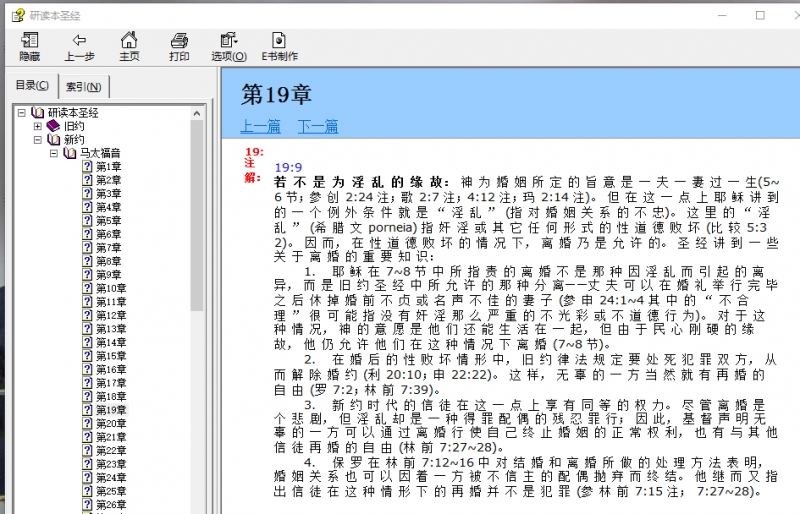This screenshot has width=800, height=514.
Task: Collapse the 马太福音 tree node
Action: 54,153
